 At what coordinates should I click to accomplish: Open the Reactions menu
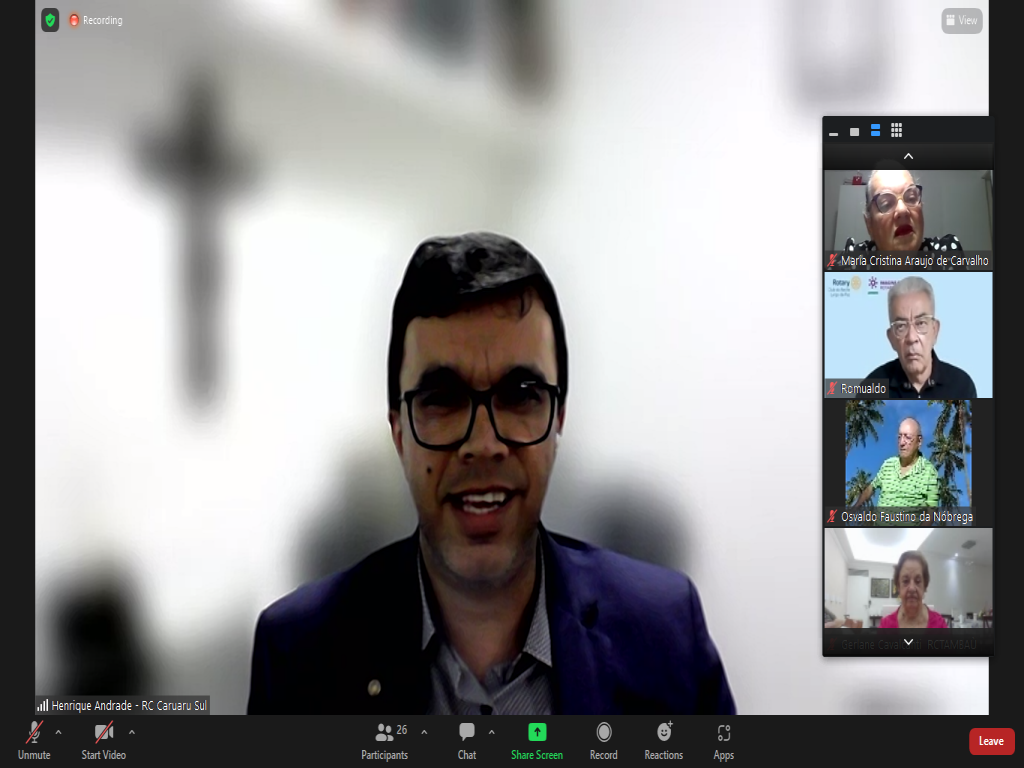(x=664, y=739)
